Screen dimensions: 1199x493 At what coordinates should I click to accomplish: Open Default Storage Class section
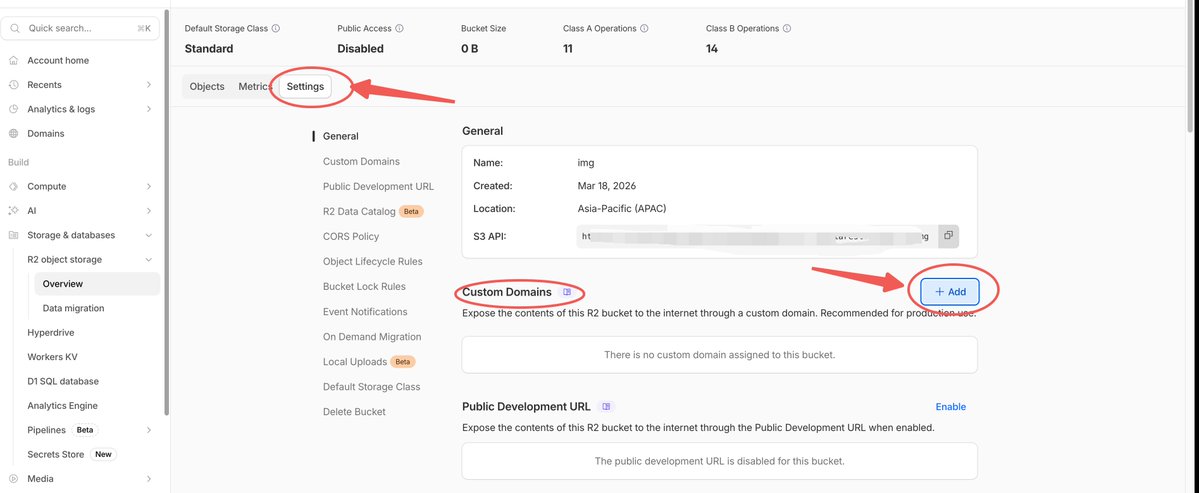click(x=372, y=387)
